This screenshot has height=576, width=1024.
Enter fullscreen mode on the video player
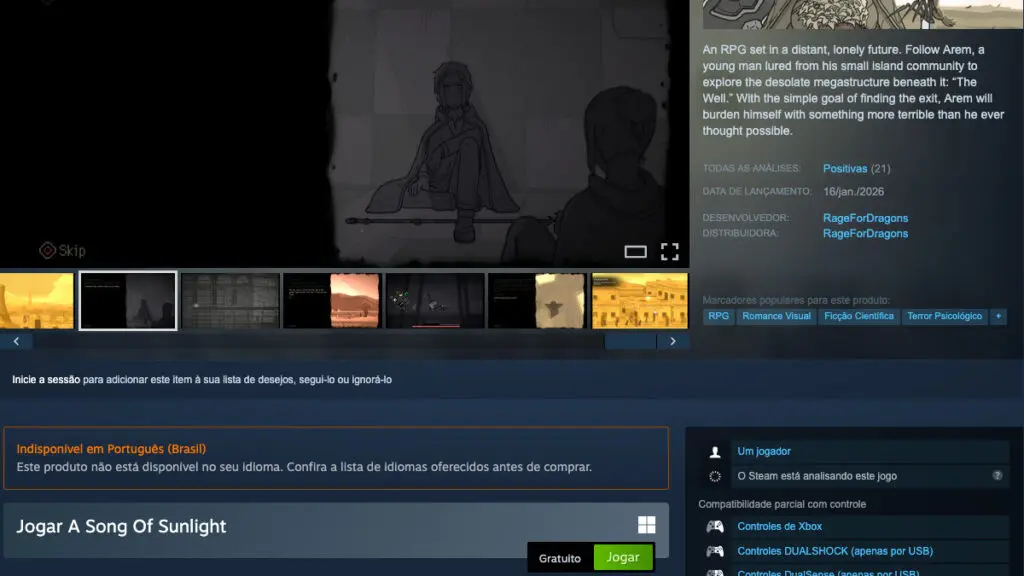pyautogui.click(x=670, y=251)
